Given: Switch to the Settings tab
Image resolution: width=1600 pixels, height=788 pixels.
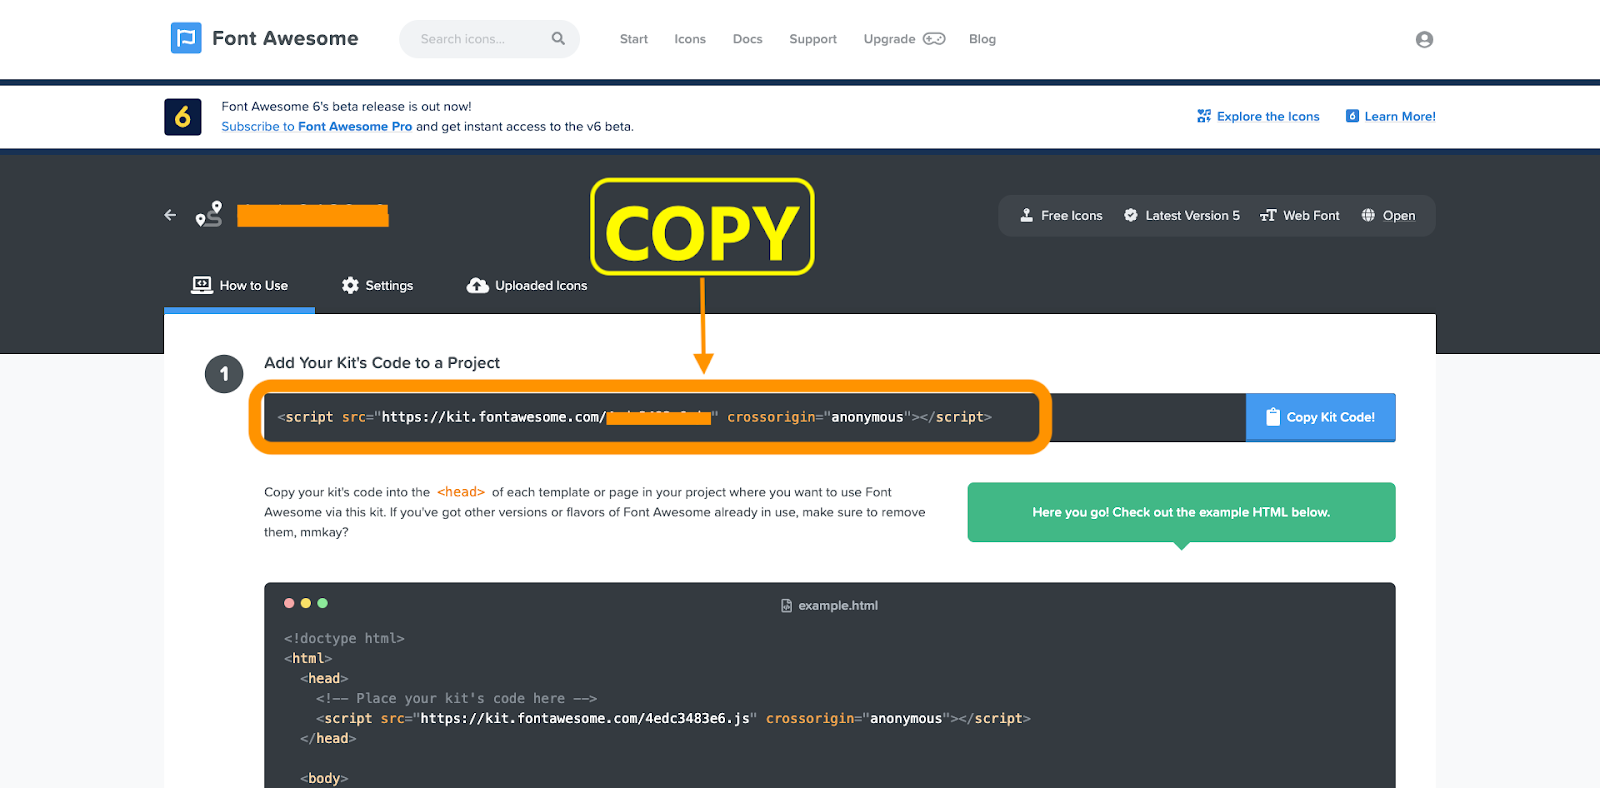Looking at the screenshot, I should click(377, 286).
